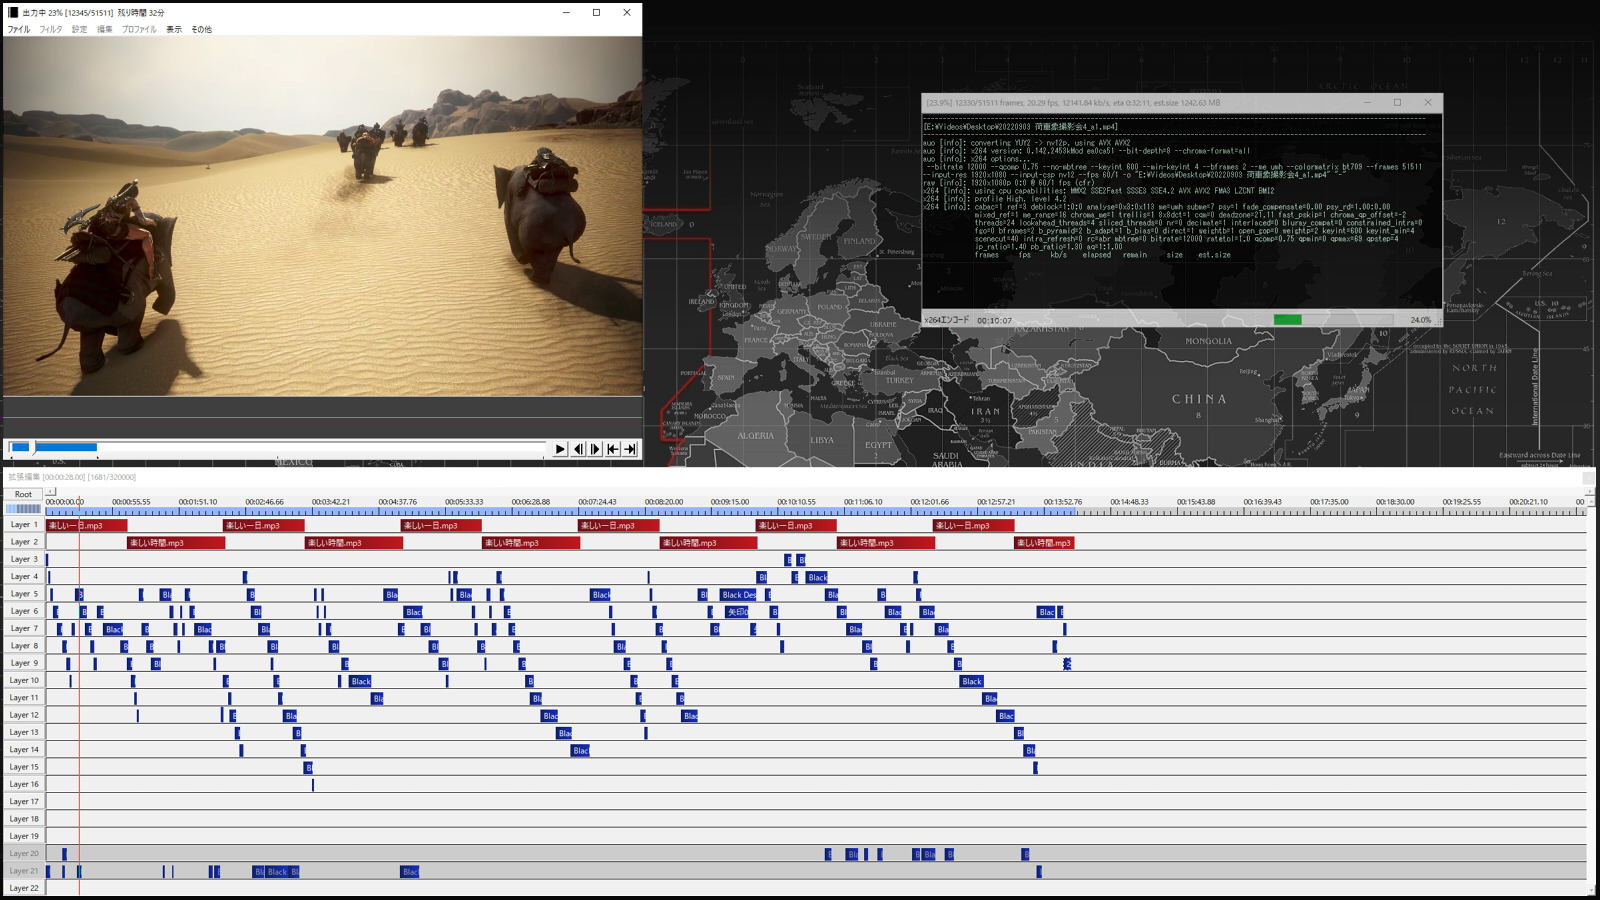The image size is (1600, 900).
Task: Open the 表示 menu
Action: 174,30
